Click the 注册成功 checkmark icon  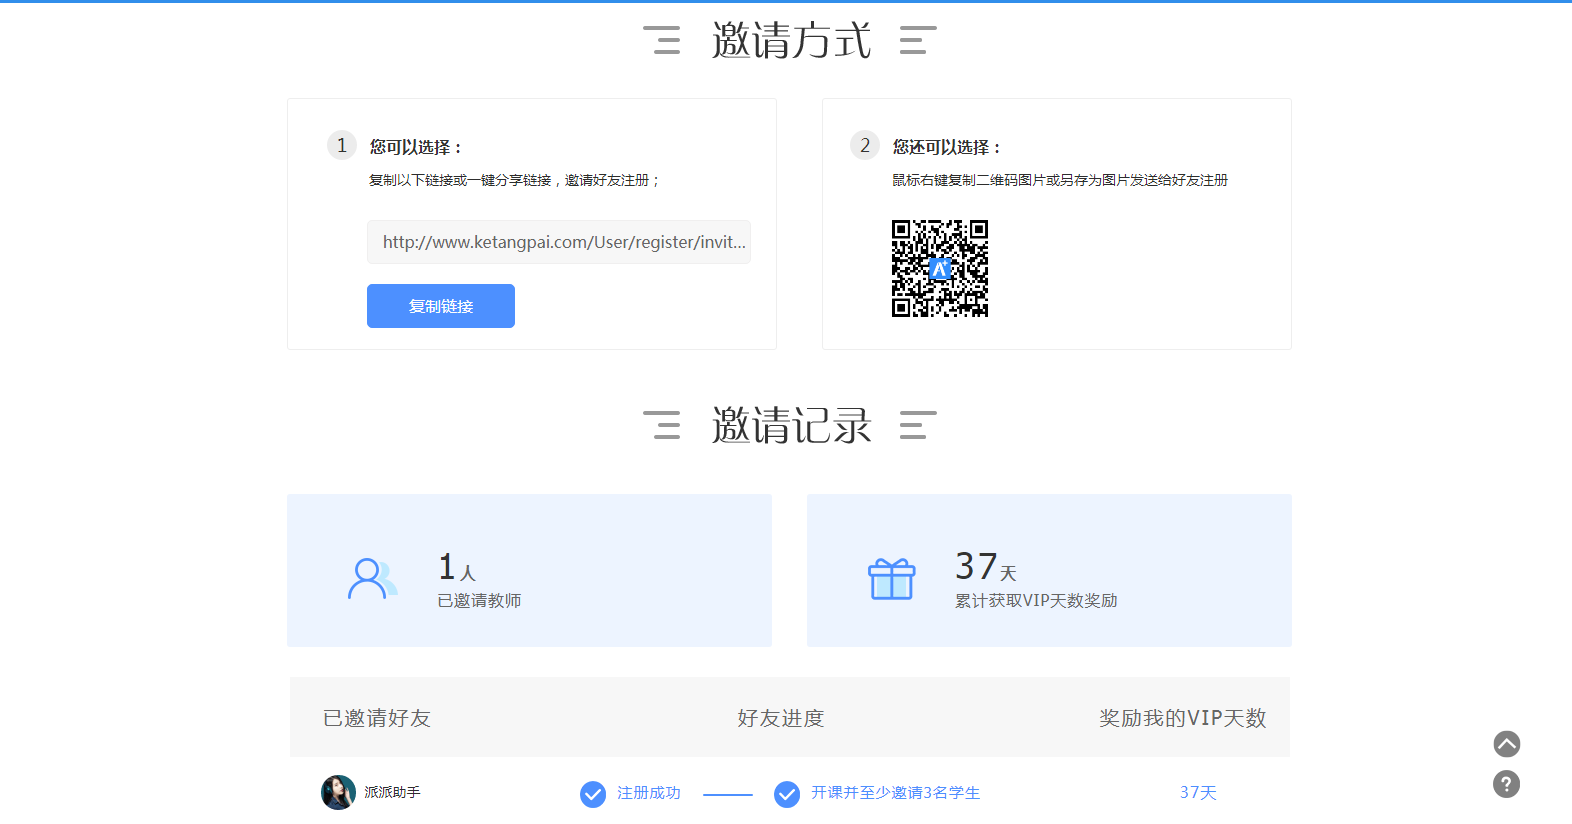593,794
